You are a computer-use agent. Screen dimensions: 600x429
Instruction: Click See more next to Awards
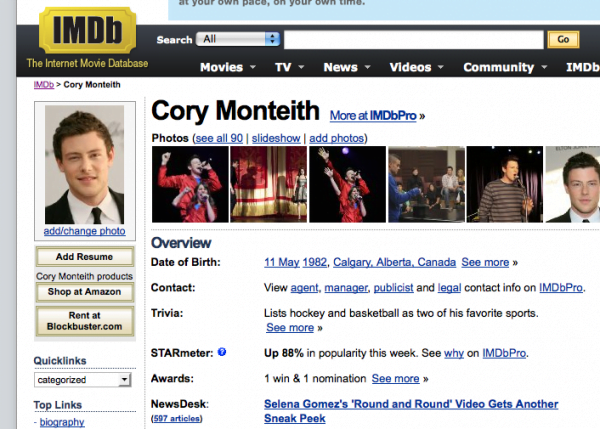tap(396, 379)
